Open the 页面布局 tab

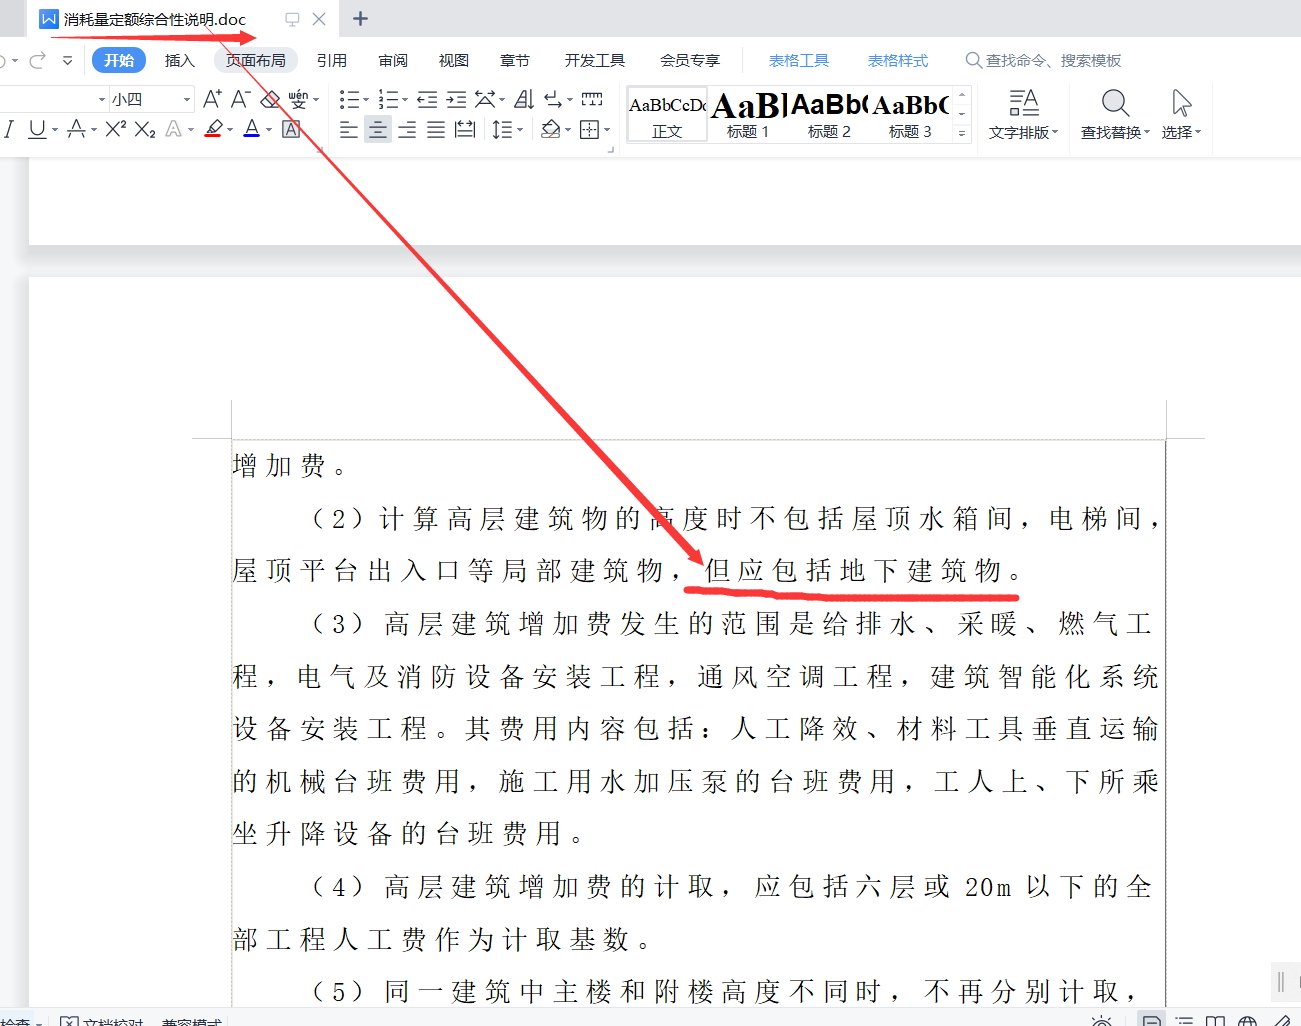(256, 61)
